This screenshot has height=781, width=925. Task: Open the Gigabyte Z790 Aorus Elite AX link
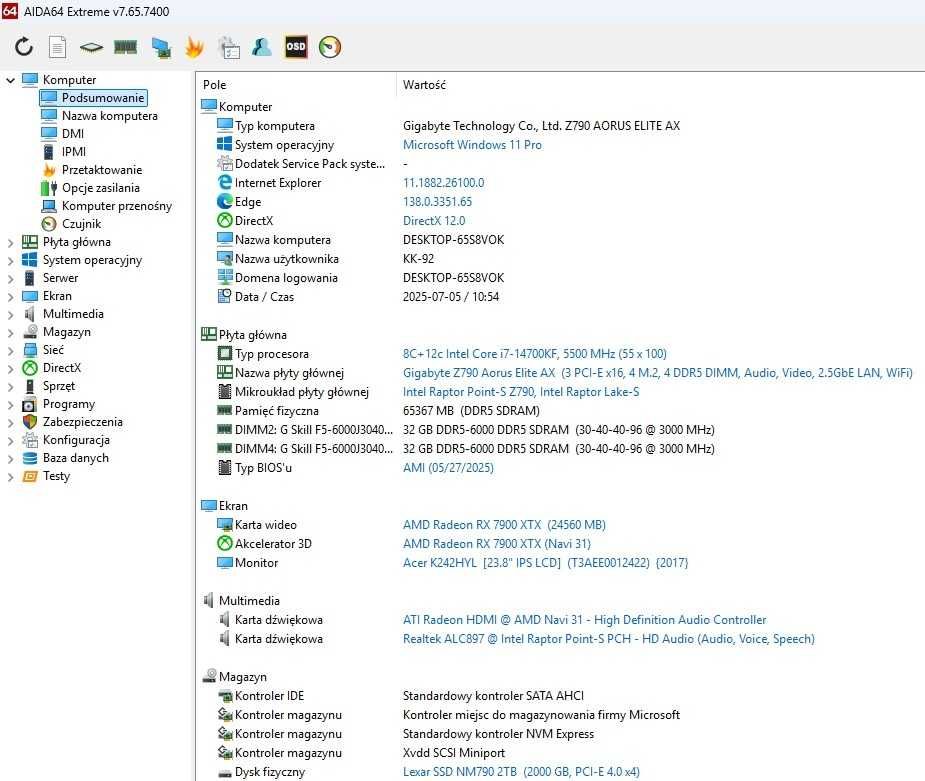tap(657, 373)
